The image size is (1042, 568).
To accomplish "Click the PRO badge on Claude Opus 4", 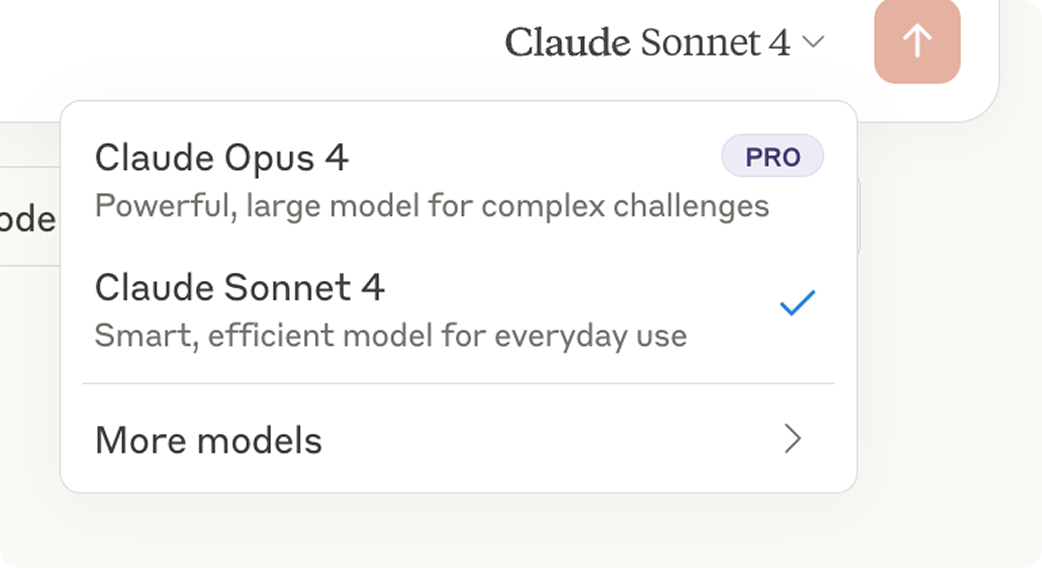I will coord(772,156).
